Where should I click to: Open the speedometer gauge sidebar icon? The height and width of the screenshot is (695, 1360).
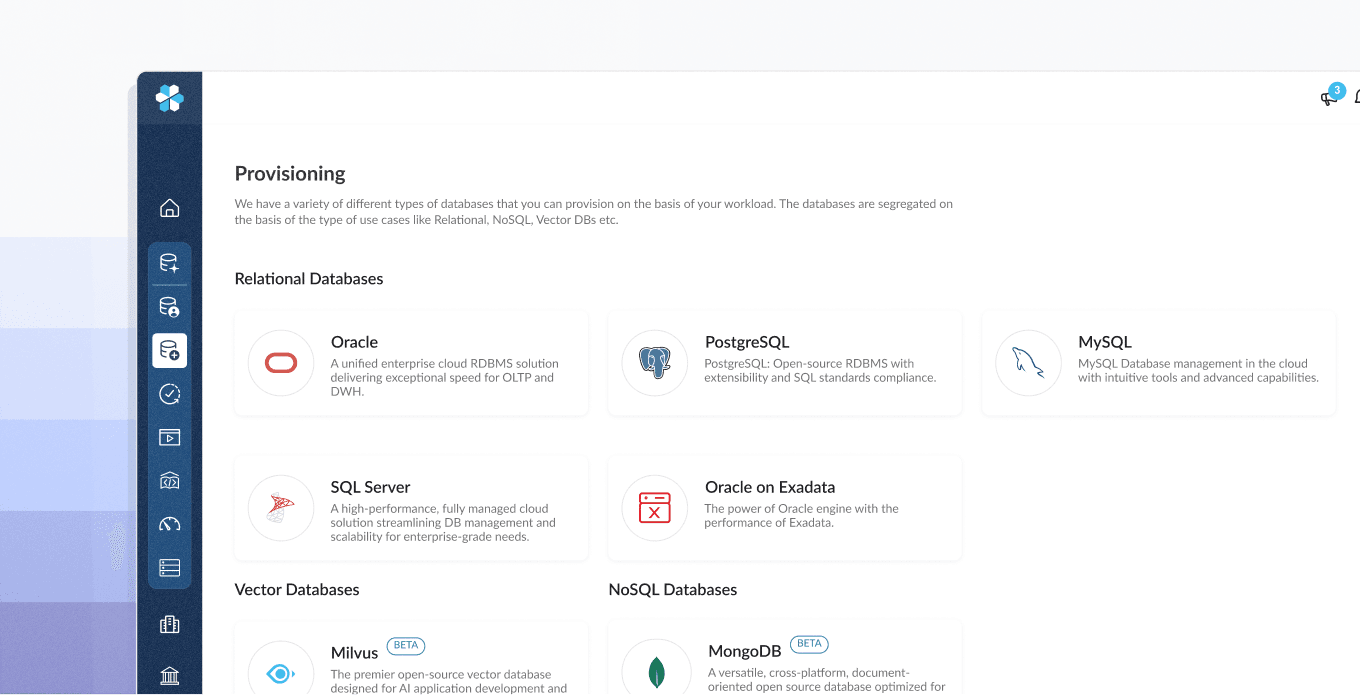[x=169, y=524]
